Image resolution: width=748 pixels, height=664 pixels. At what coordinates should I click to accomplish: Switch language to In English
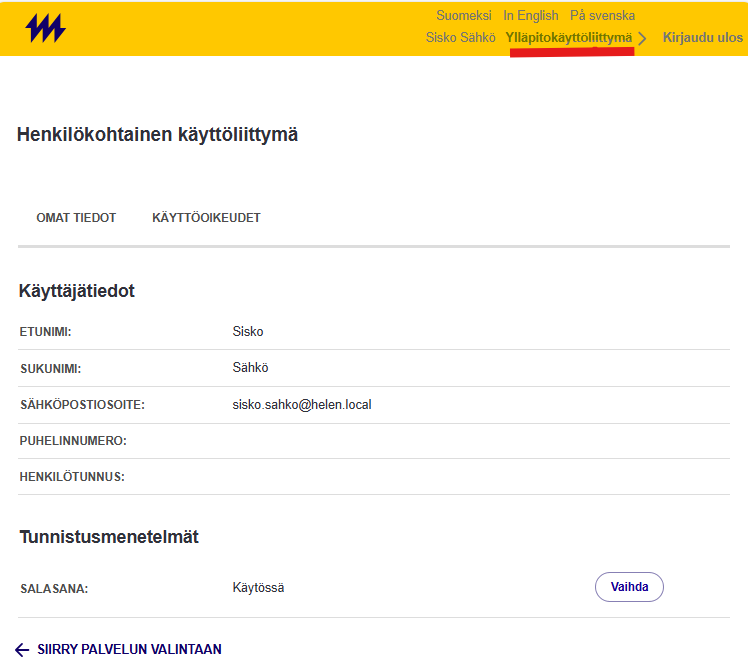pos(531,16)
